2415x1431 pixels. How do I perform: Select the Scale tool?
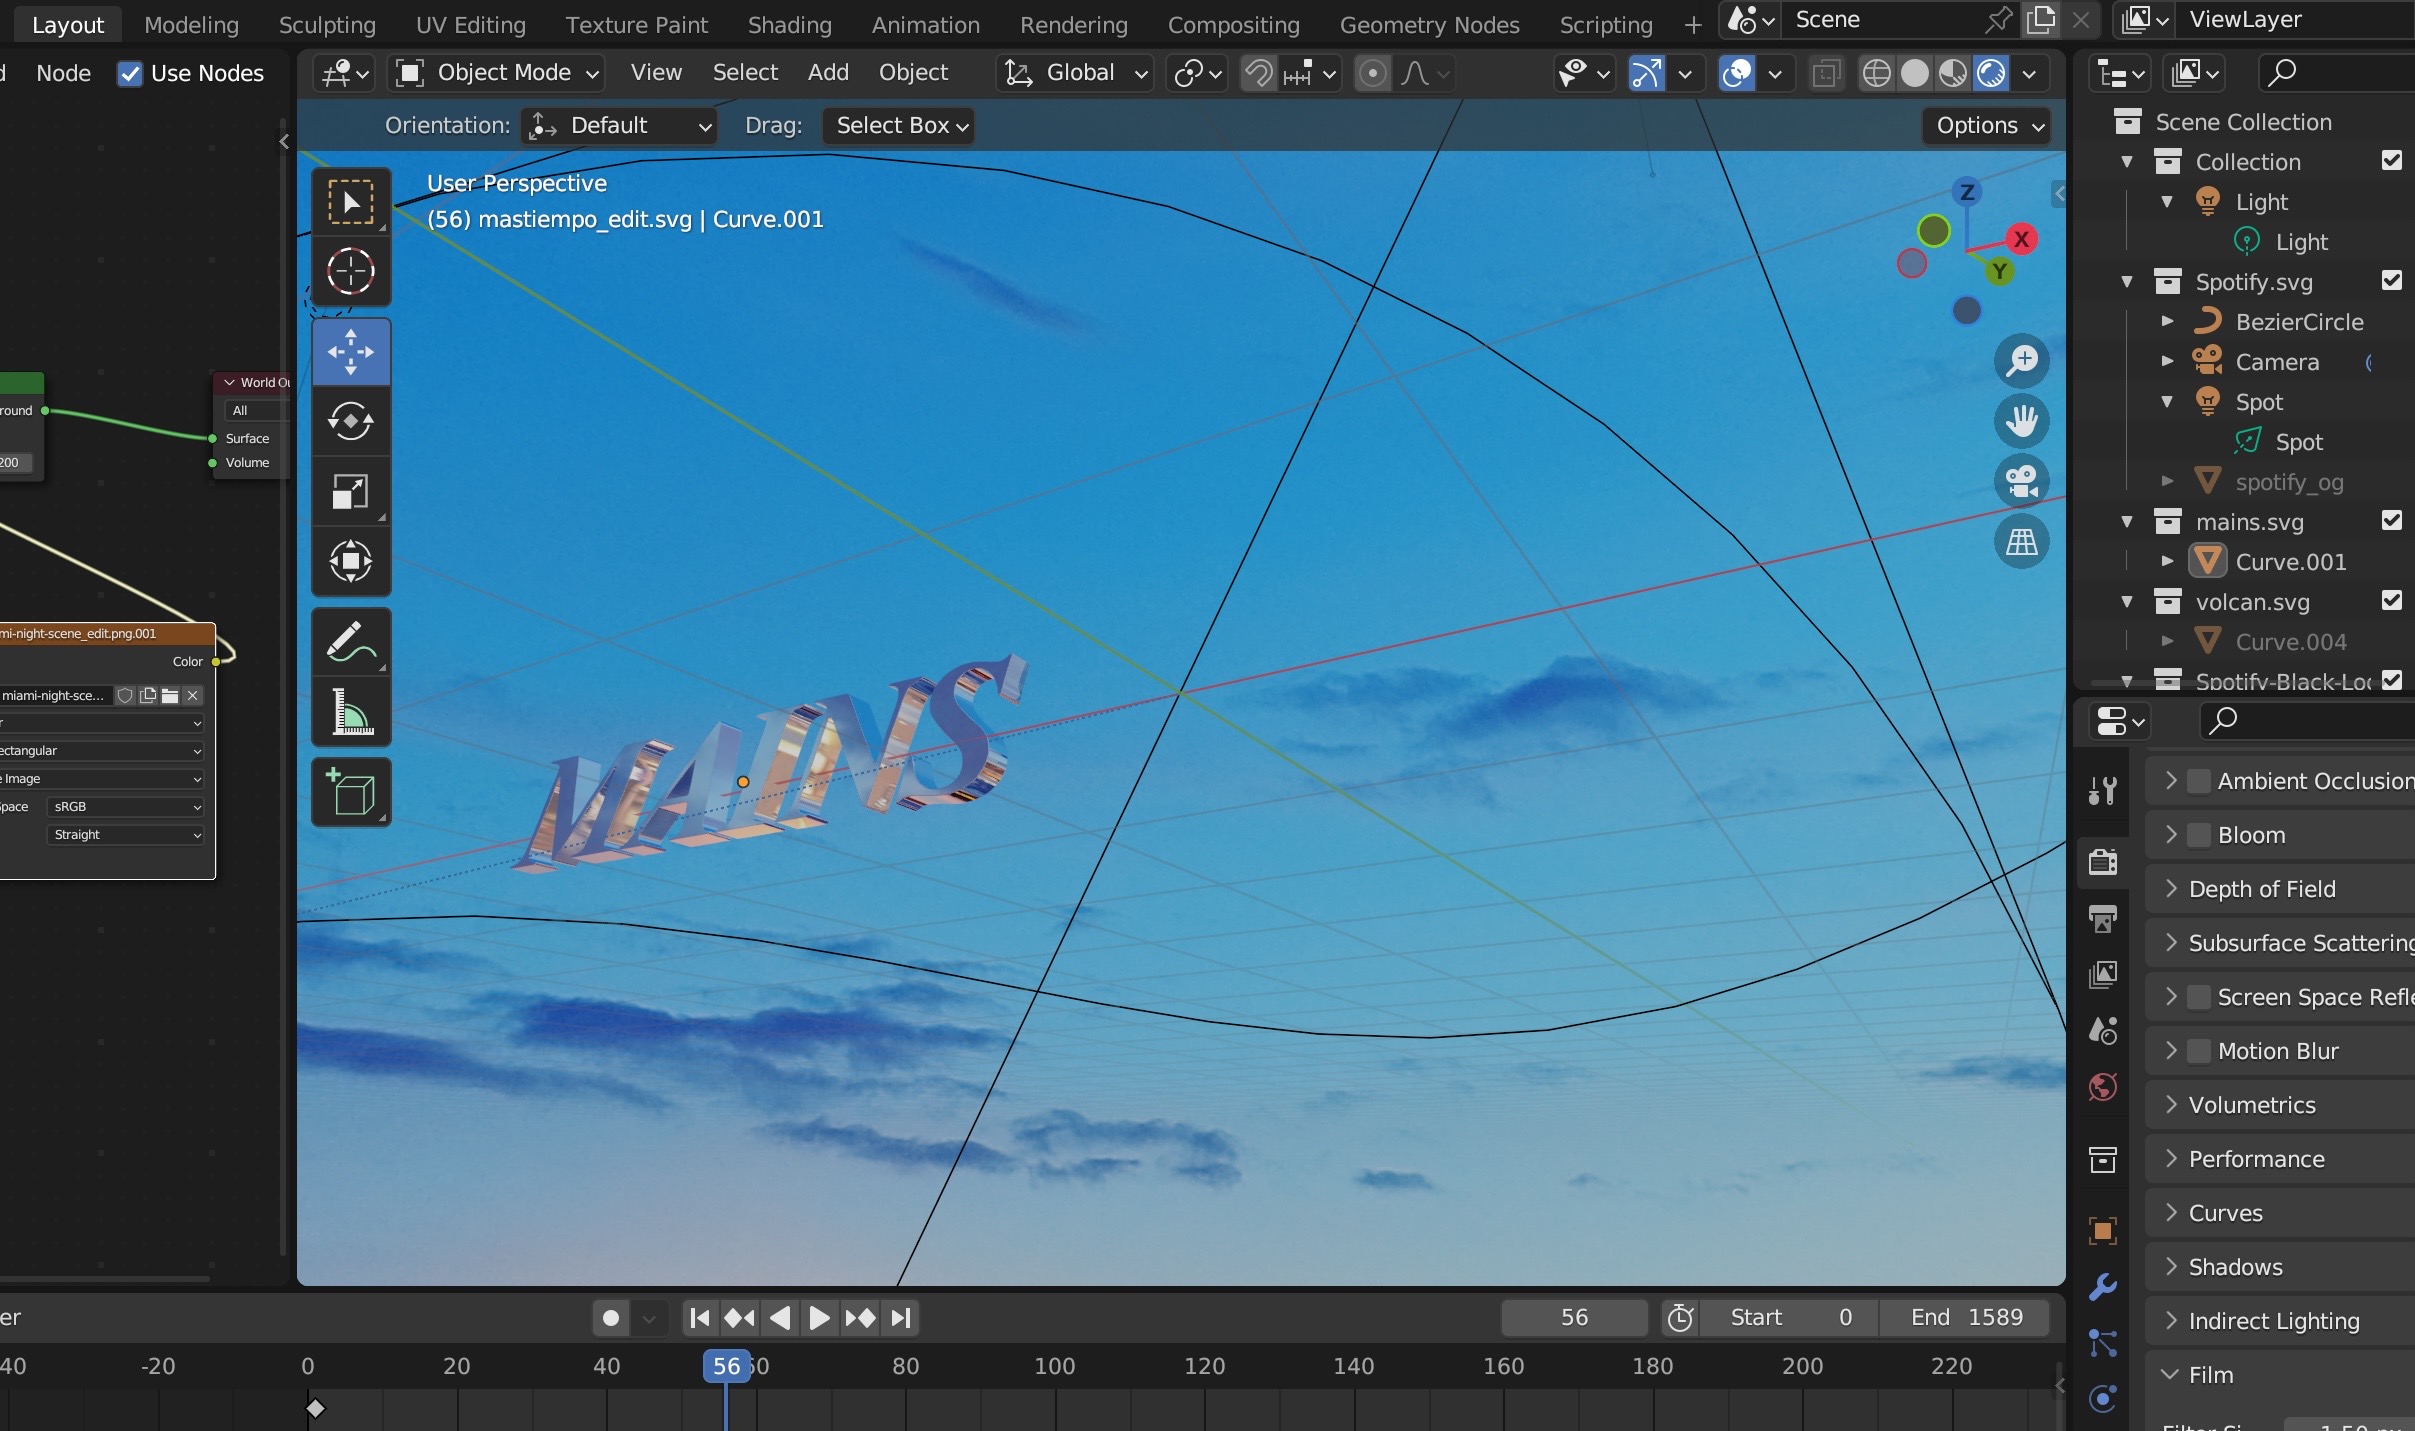pos(350,492)
